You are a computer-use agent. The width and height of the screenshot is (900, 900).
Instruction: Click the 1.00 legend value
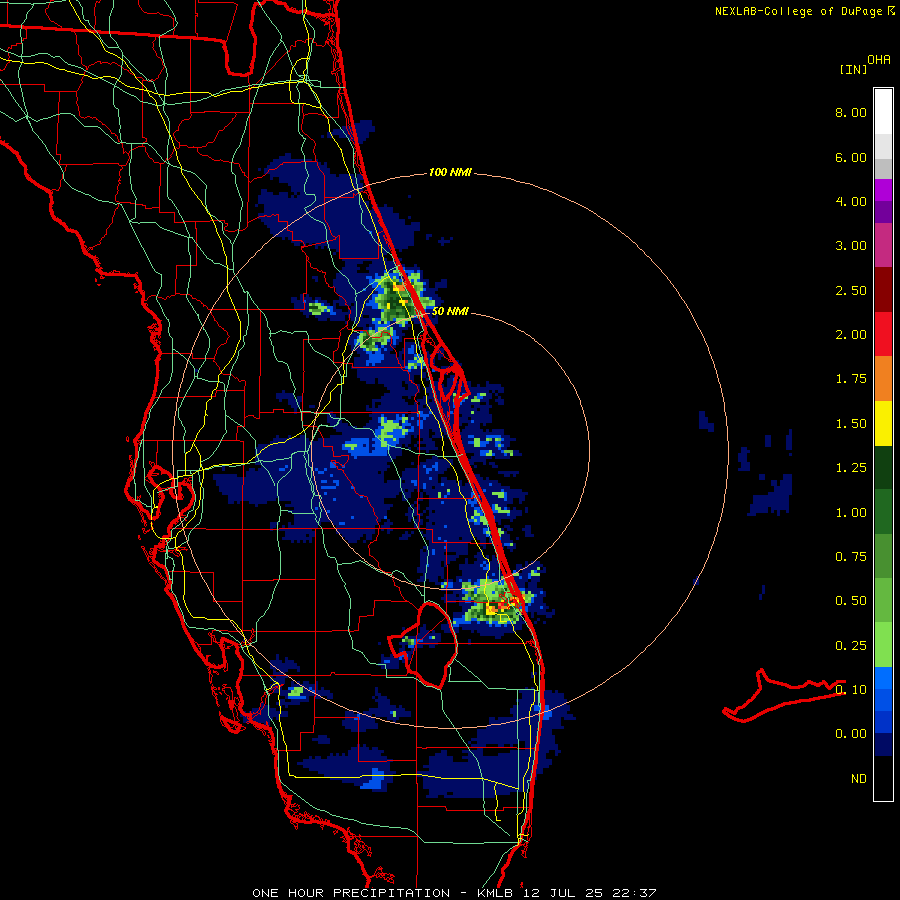tap(851, 513)
